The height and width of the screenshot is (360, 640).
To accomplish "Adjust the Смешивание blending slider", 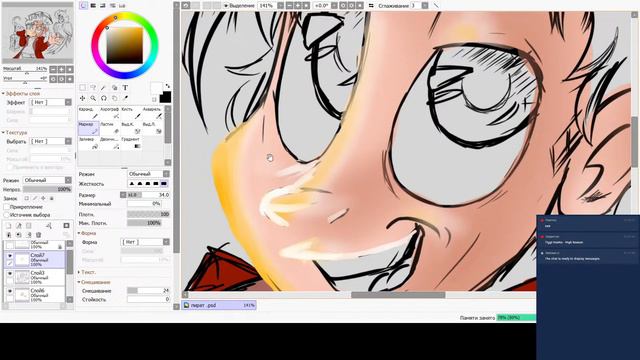I will tap(149, 291).
